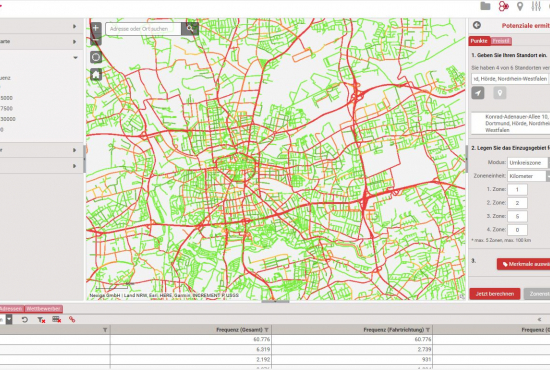
Task: Sort by Frequenz (Fahrtrichtung) column header
Action: pos(394,330)
